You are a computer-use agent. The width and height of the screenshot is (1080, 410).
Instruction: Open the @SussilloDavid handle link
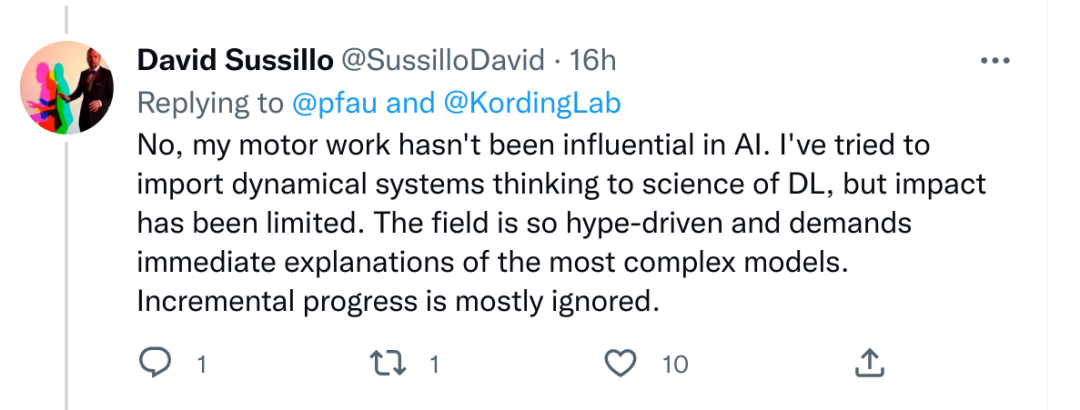(443, 61)
